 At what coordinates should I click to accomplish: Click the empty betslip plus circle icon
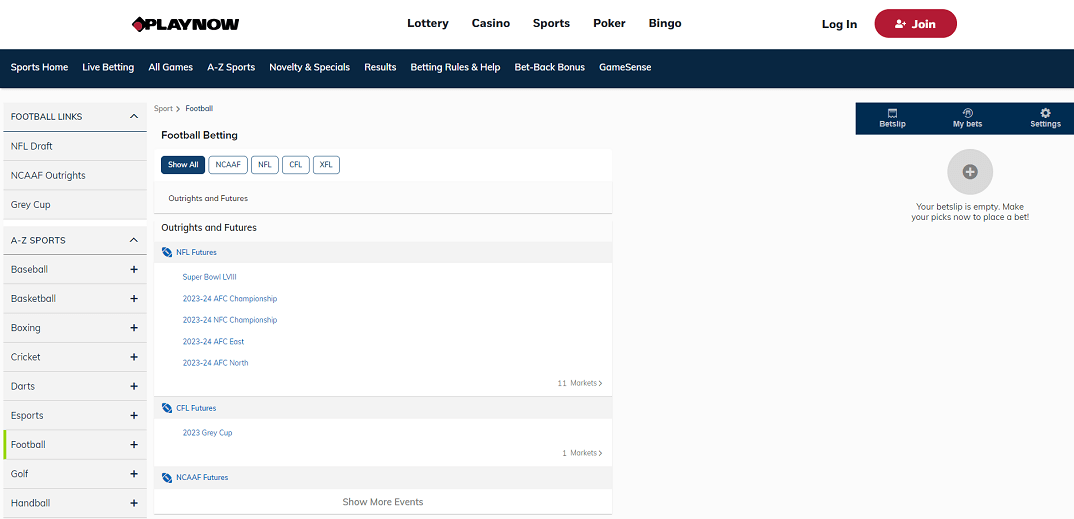click(x=969, y=172)
